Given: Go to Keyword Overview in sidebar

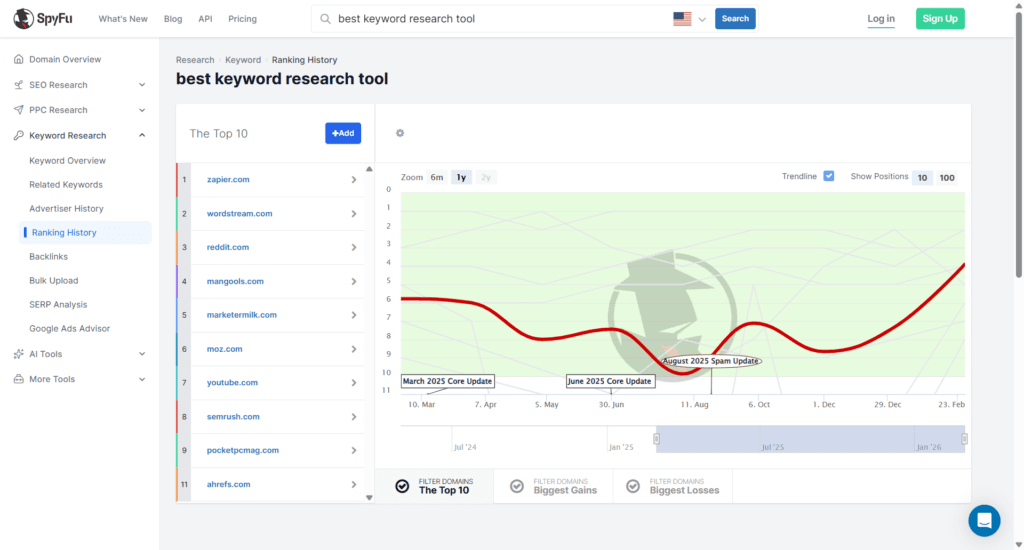Looking at the screenshot, I should 67,161.
